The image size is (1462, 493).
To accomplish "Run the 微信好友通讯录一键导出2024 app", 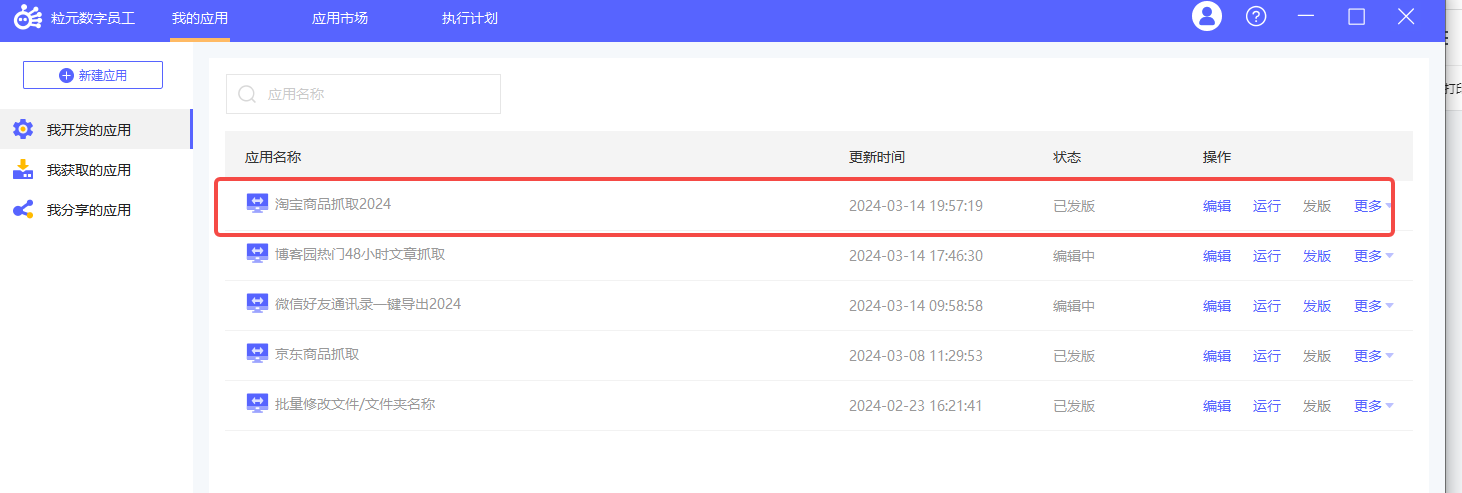I will 1267,306.
